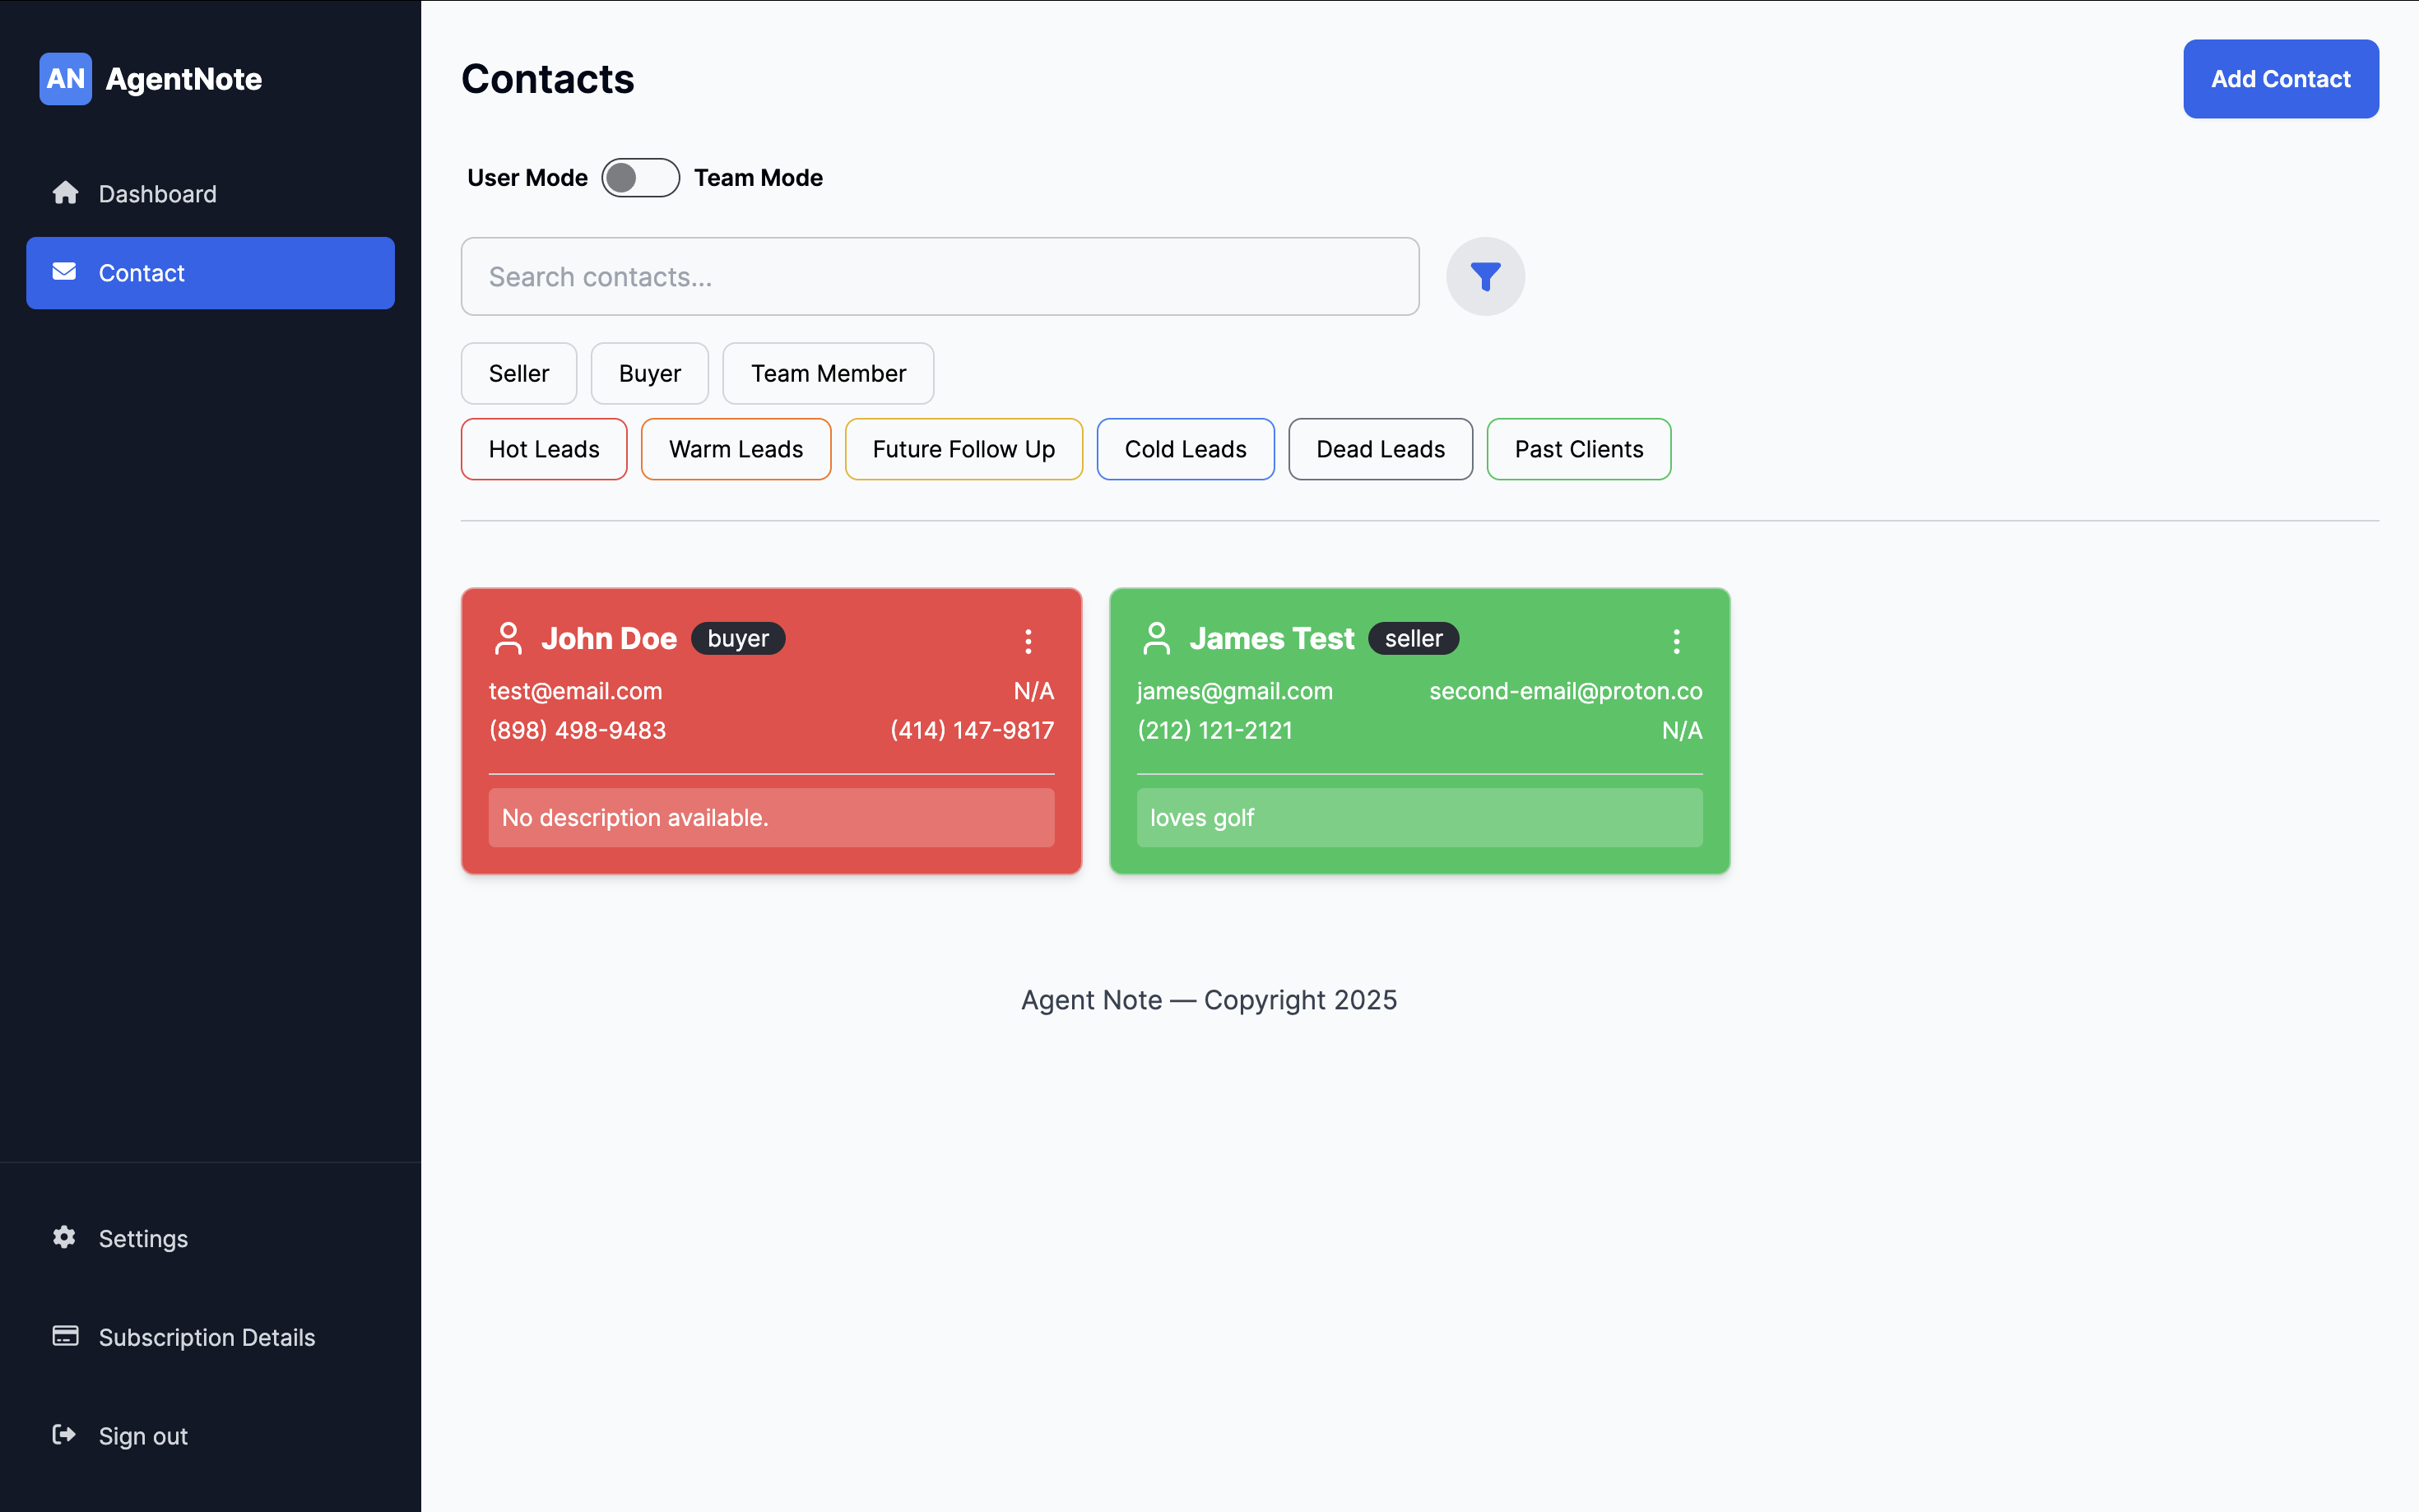Image resolution: width=2419 pixels, height=1512 pixels.
Task: Switch from User Mode to Team Mode
Action: (640, 177)
